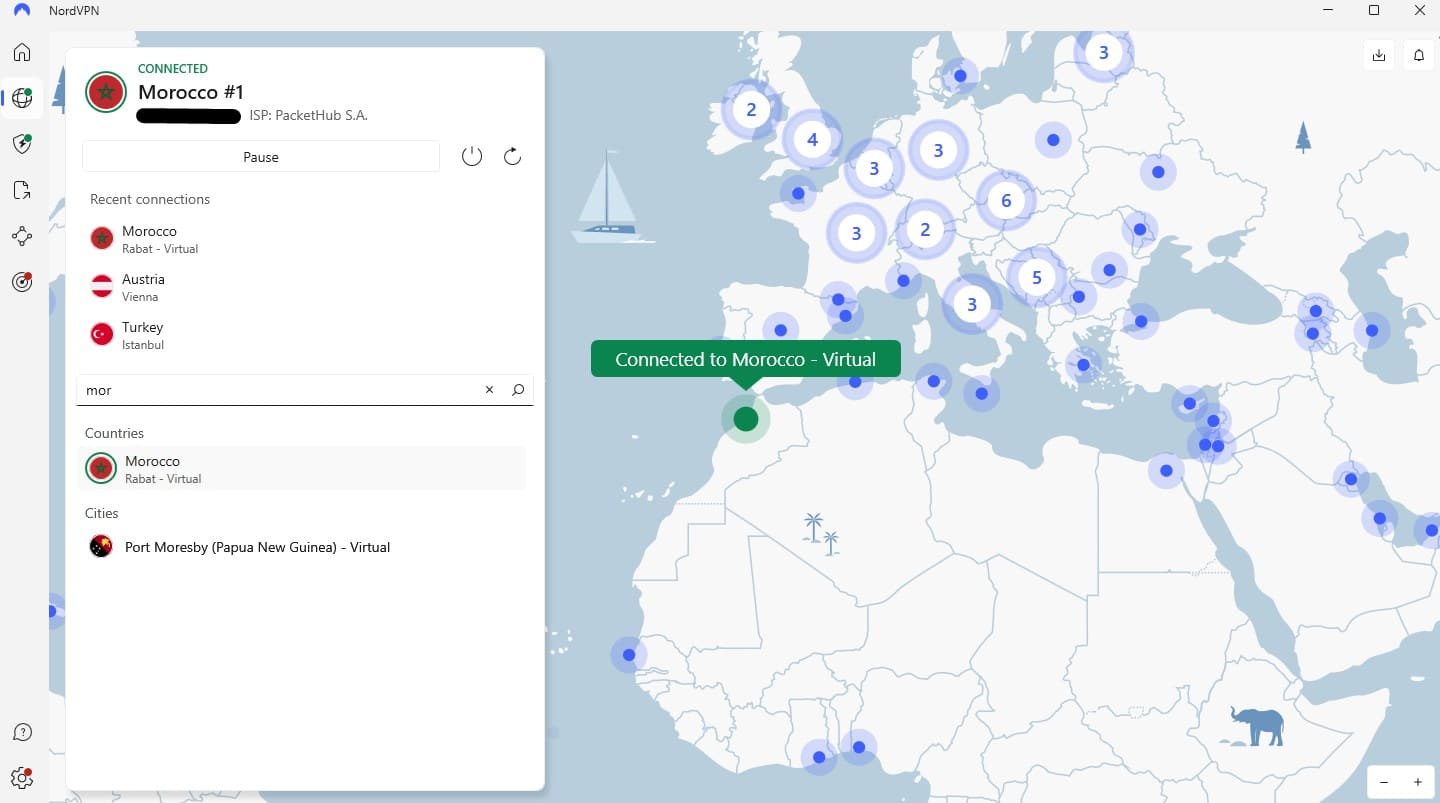The height and width of the screenshot is (803, 1440).
Task: Open the globe VPN servers icon
Action: (x=22, y=98)
